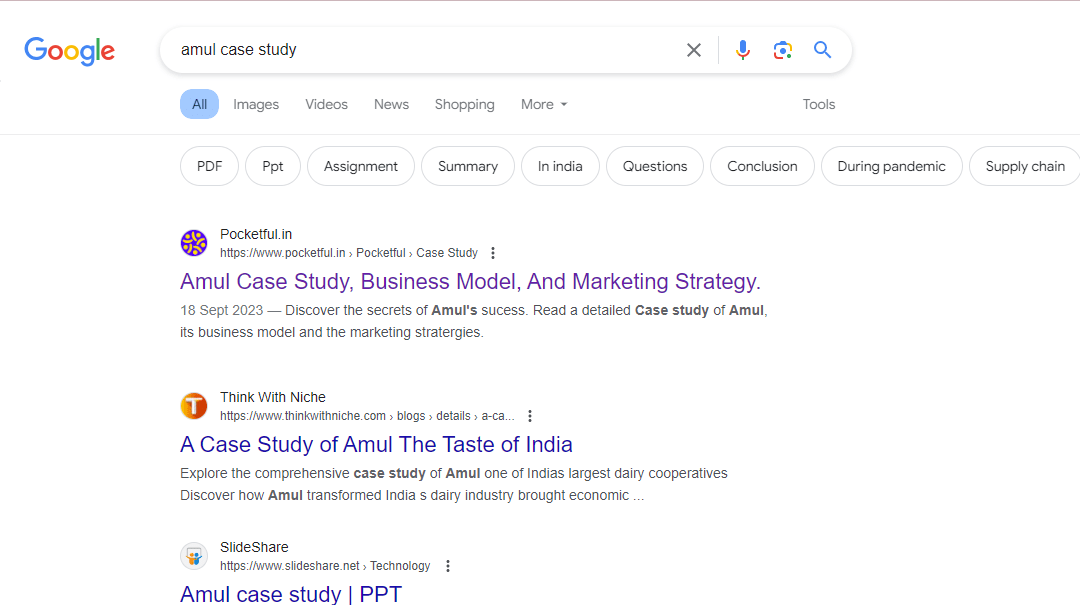The image size is (1080, 605).
Task: Open A Case Study of Amul link
Action: (376, 444)
